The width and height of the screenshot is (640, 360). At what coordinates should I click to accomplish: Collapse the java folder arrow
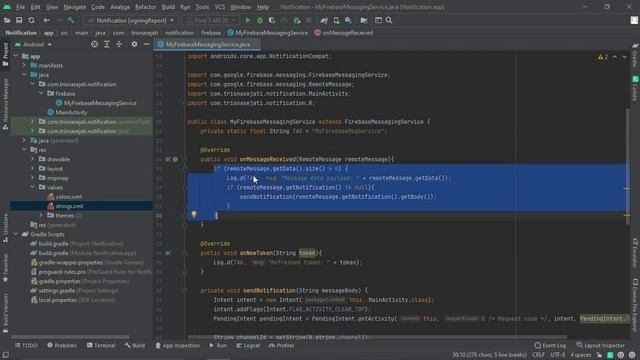pos(24,75)
